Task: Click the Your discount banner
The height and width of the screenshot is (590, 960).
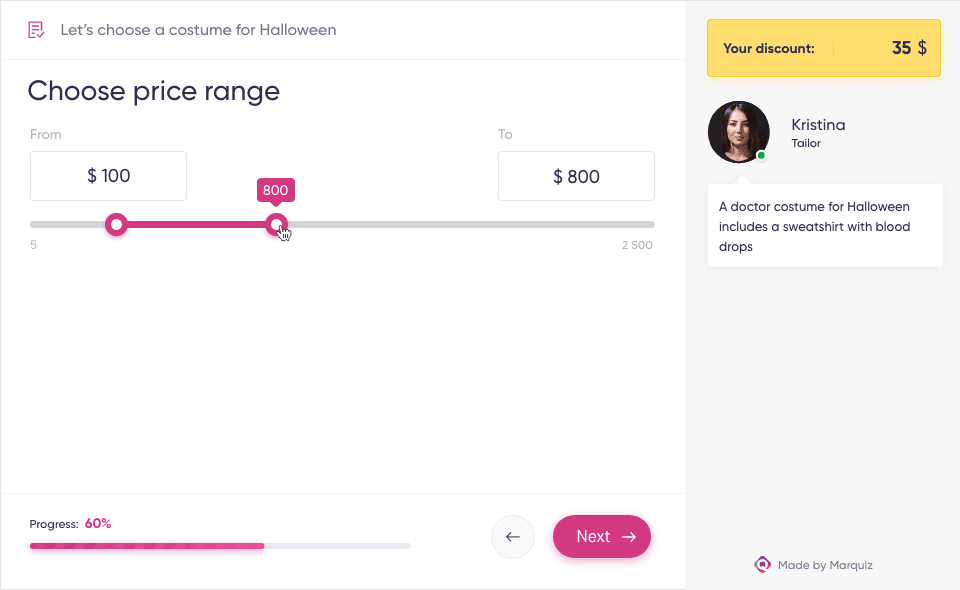Action: [x=823, y=48]
